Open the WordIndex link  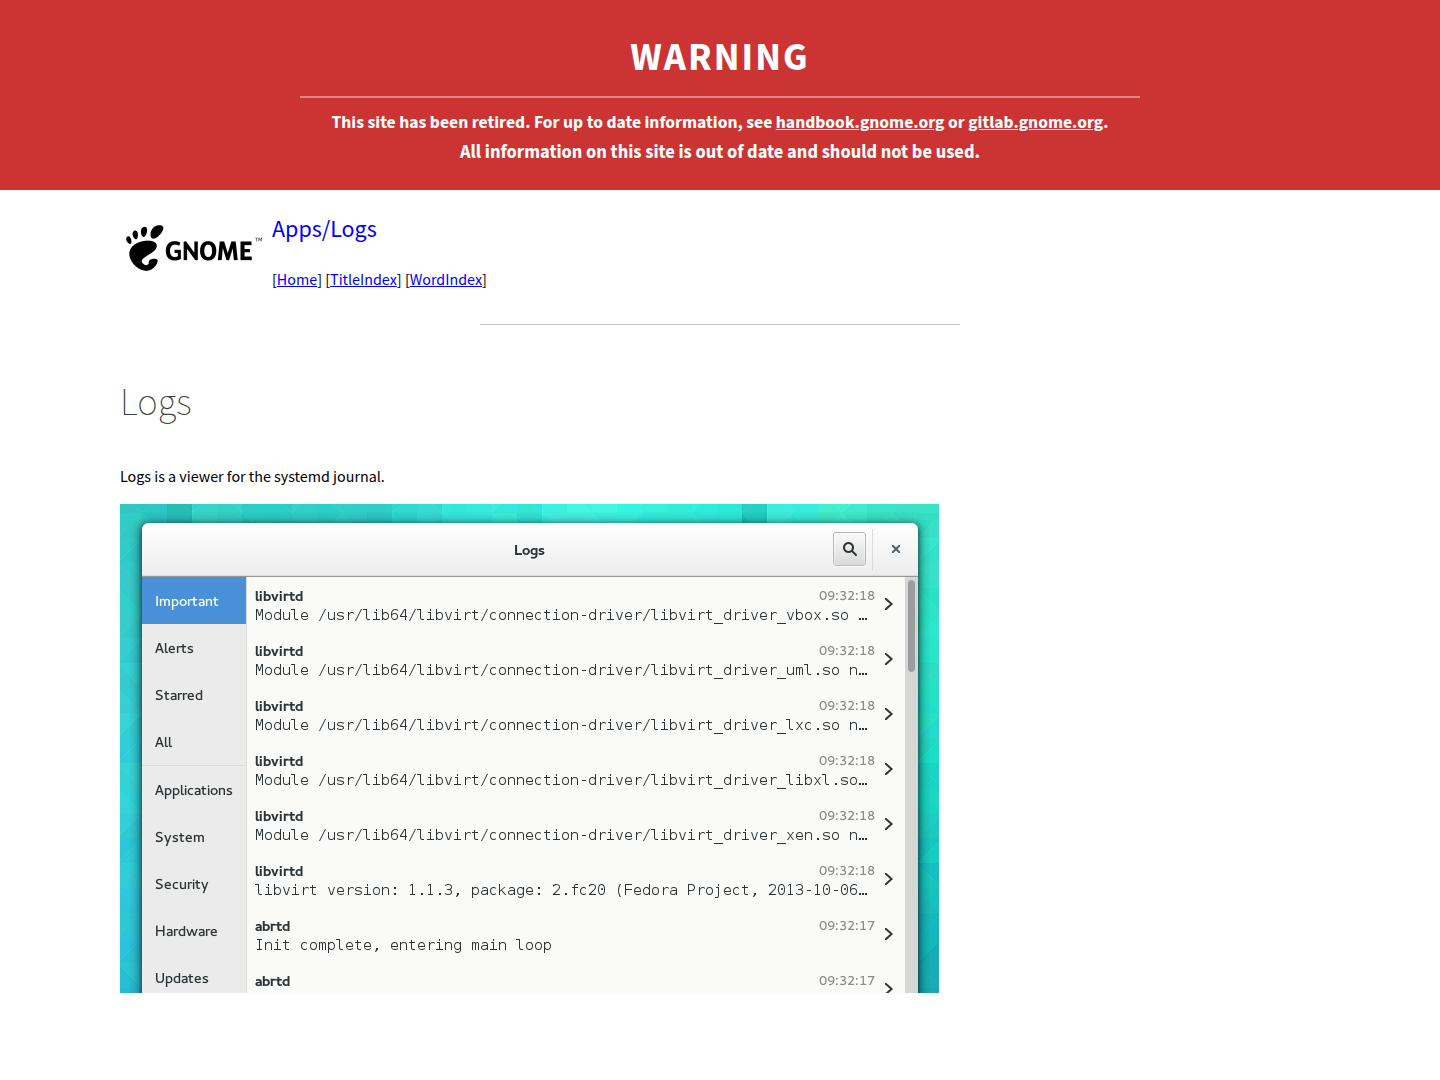click(x=446, y=280)
